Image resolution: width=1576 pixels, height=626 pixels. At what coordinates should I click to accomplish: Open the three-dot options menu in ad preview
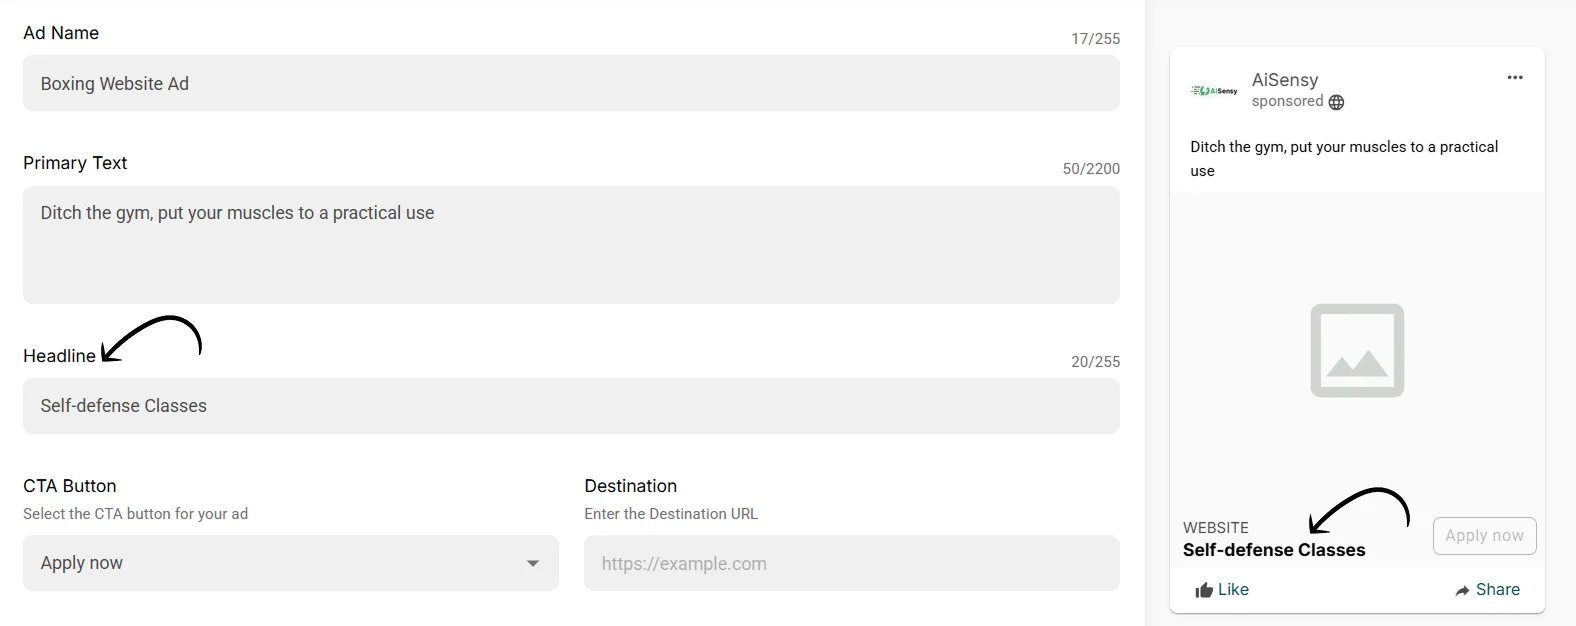1515,78
